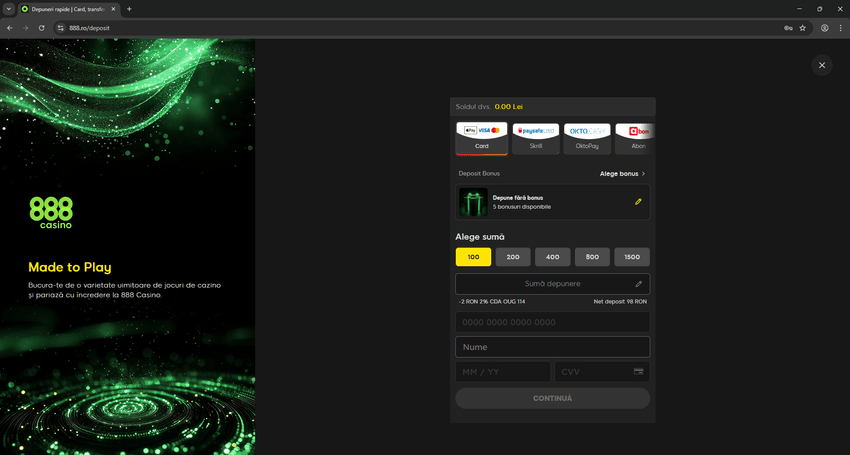The height and width of the screenshot is (455, 850).
Task: Open the password manager key icon
Action: pyautogui.click(x=788, y=28)
